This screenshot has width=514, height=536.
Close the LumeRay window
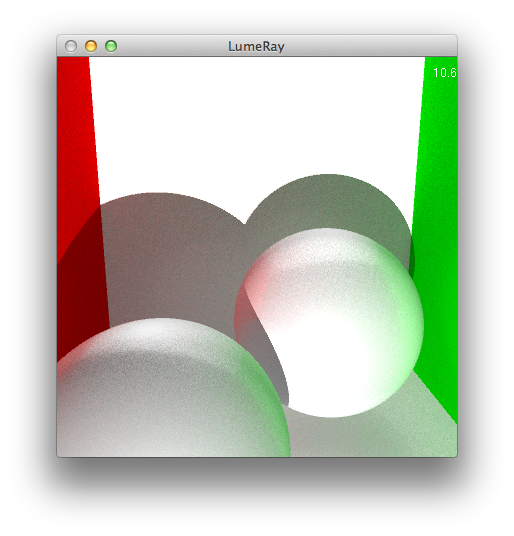(71, 46)
